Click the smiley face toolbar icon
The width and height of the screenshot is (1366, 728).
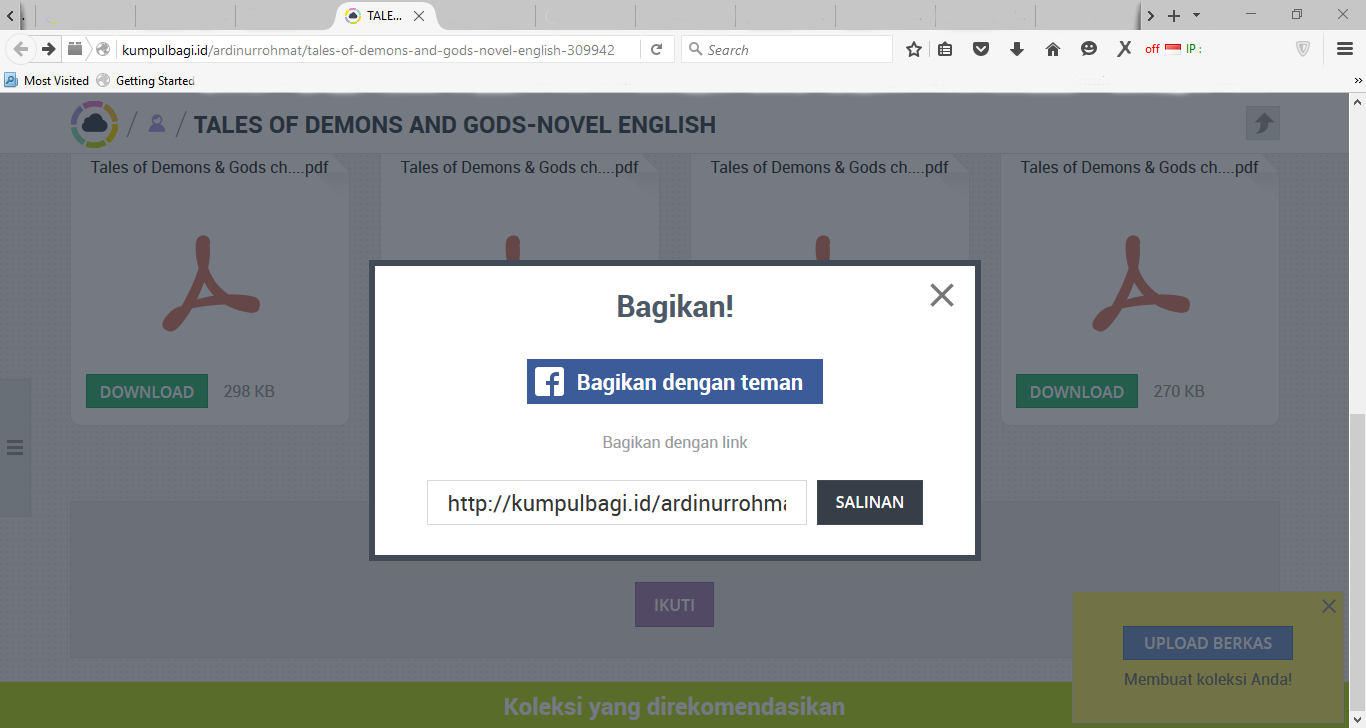point(1089,49)
